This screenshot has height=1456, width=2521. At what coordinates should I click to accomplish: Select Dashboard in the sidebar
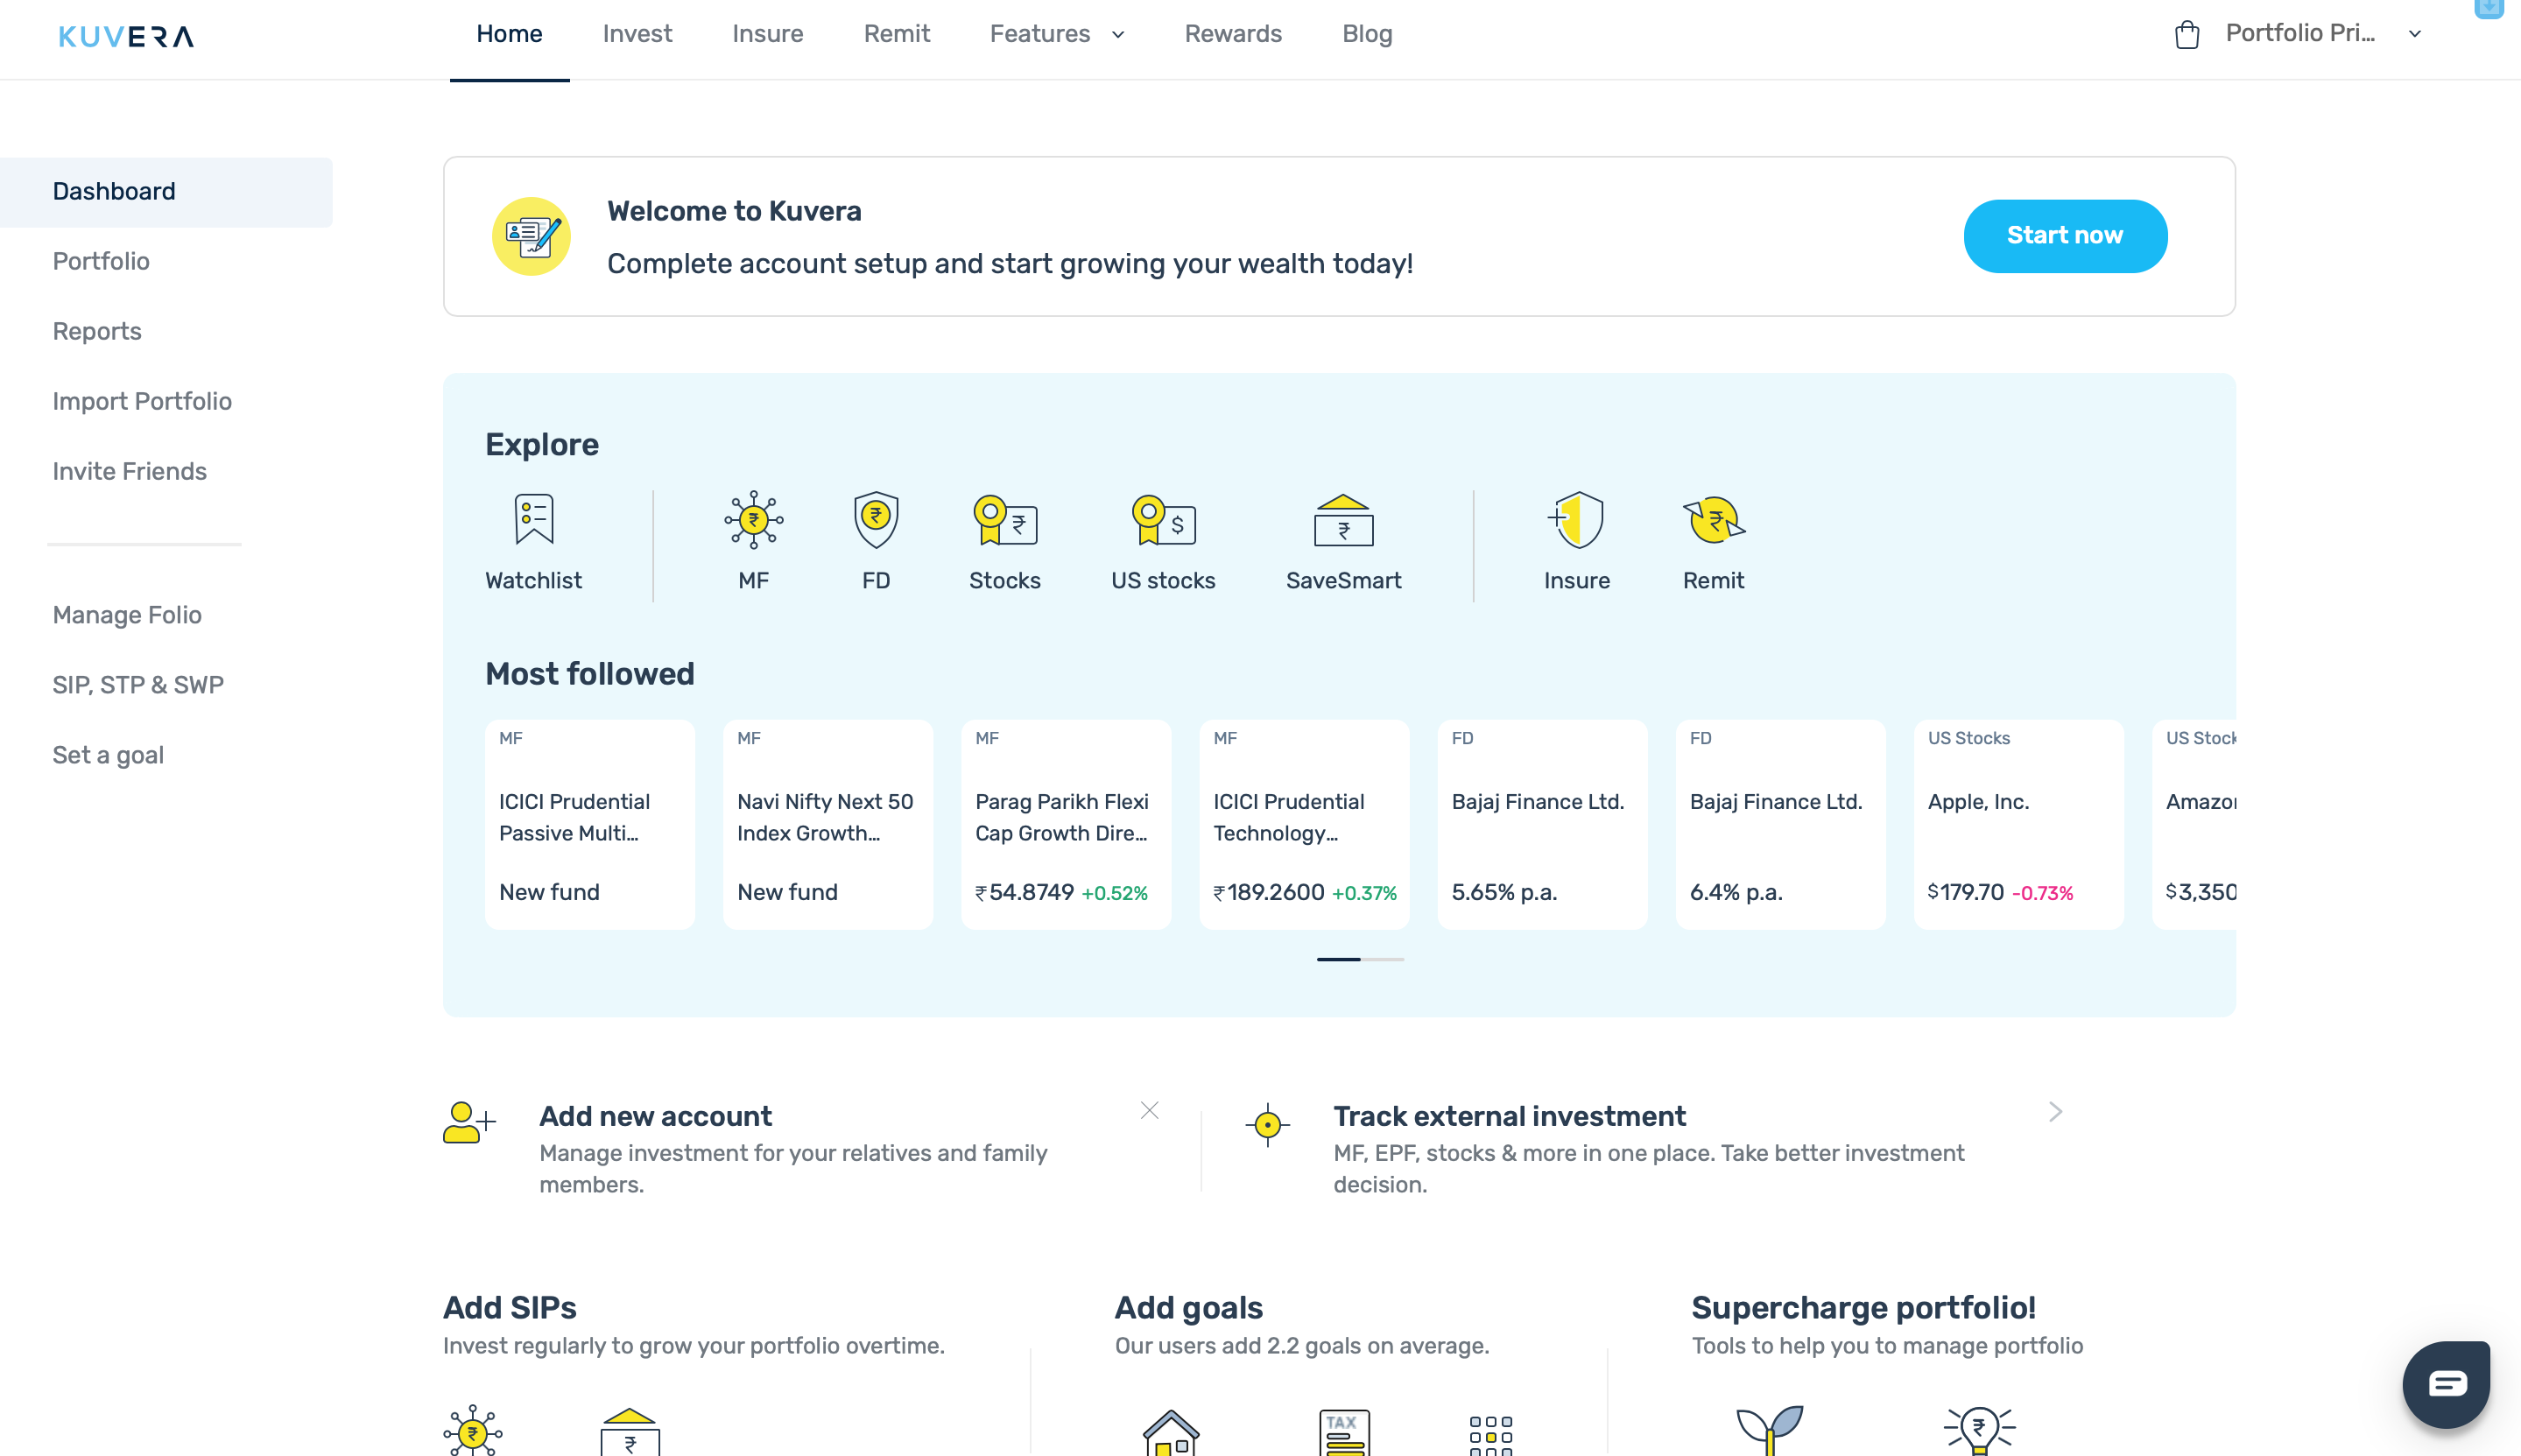click(x=166, y=192)
